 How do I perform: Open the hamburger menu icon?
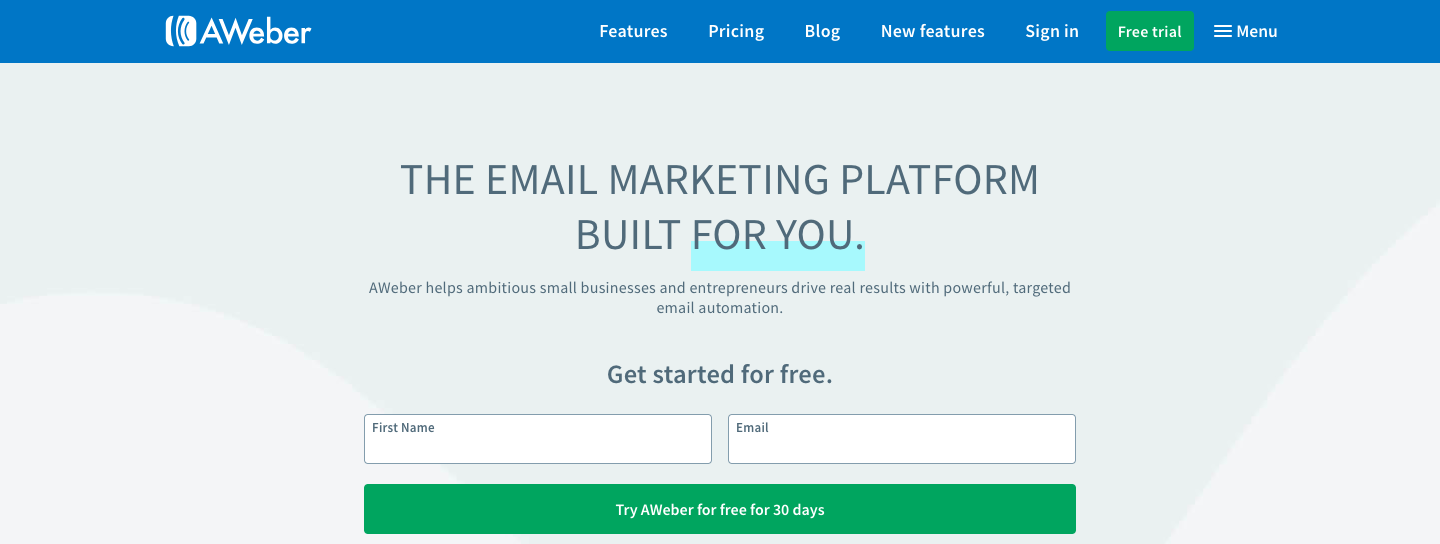click(x=1222, y=31)
